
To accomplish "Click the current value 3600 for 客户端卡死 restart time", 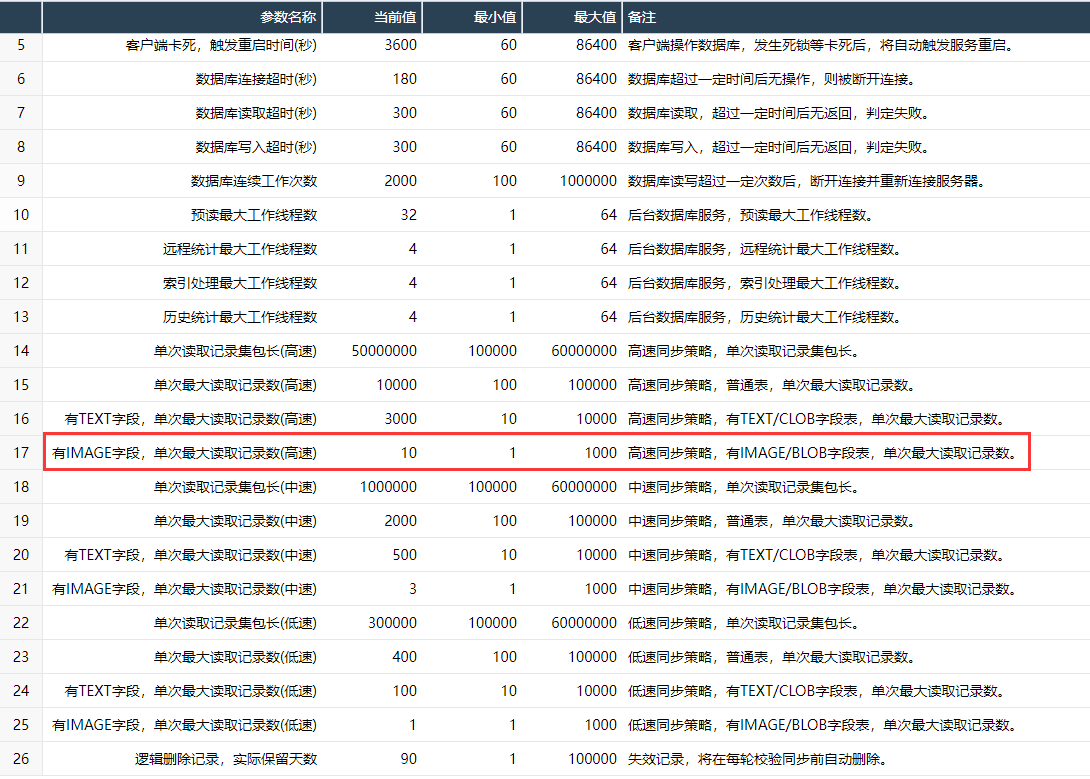I will 400,45.
